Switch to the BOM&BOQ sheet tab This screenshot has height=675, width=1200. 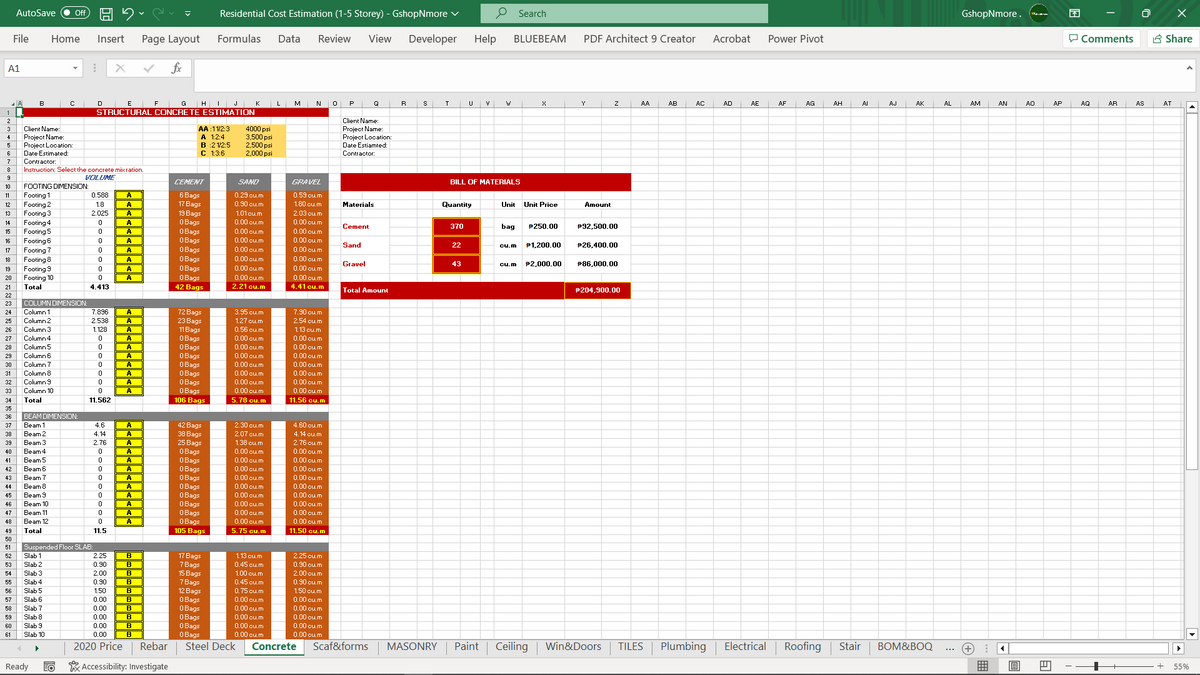[904, 647]
